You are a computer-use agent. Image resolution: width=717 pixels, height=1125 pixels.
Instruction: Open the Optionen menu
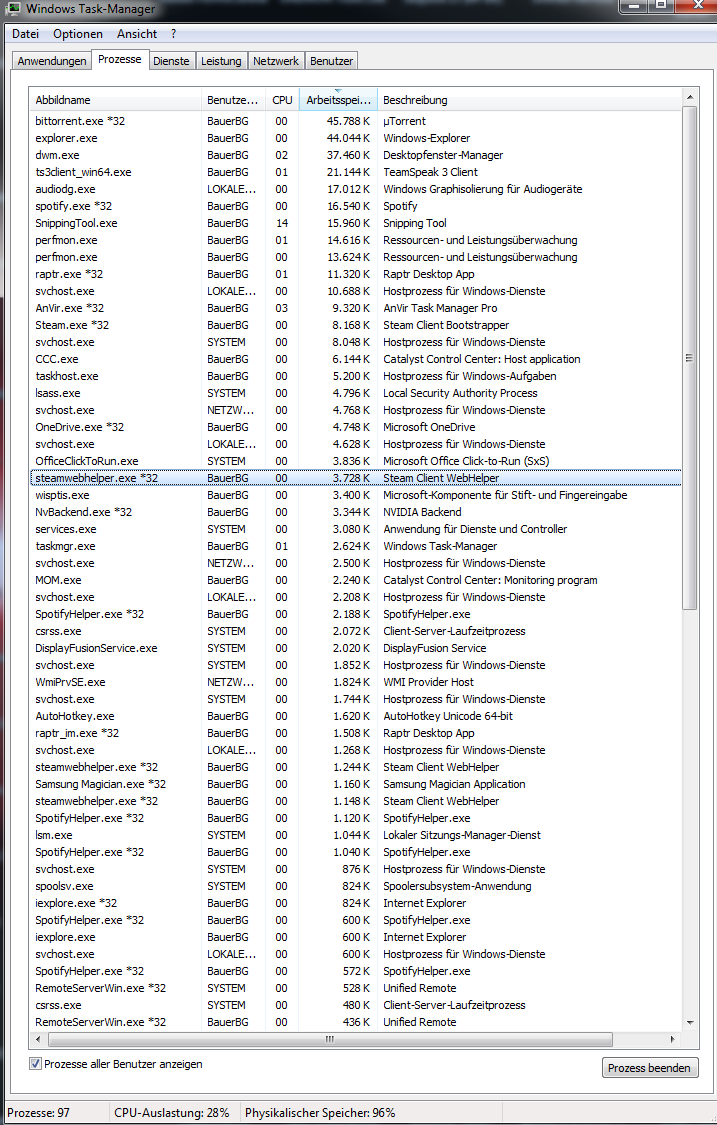click(78, 34)
